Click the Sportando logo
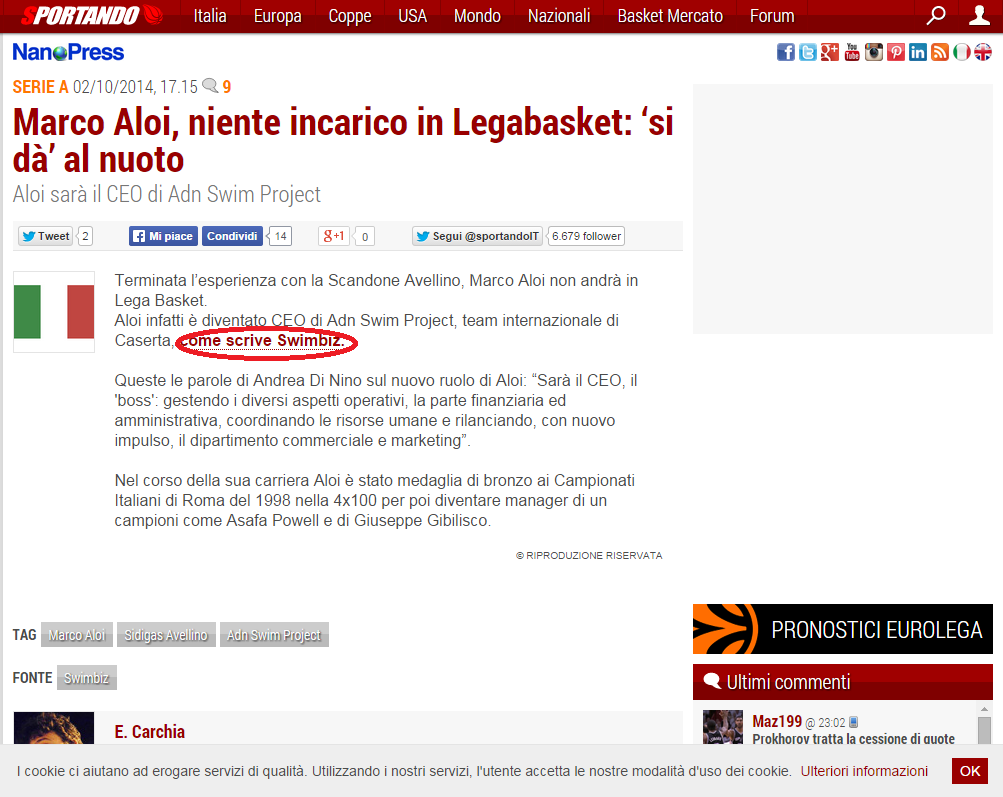Image resolution: width=1003 pixels, height=797 pixels. tap(91, 15)
